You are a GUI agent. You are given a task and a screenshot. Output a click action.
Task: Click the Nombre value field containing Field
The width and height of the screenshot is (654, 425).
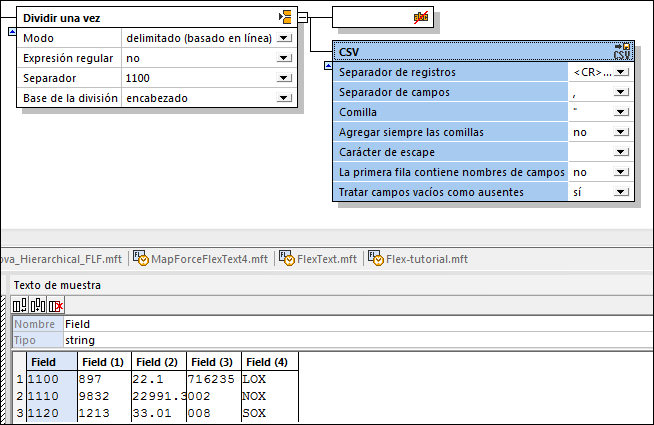click(x=358, y=324)
